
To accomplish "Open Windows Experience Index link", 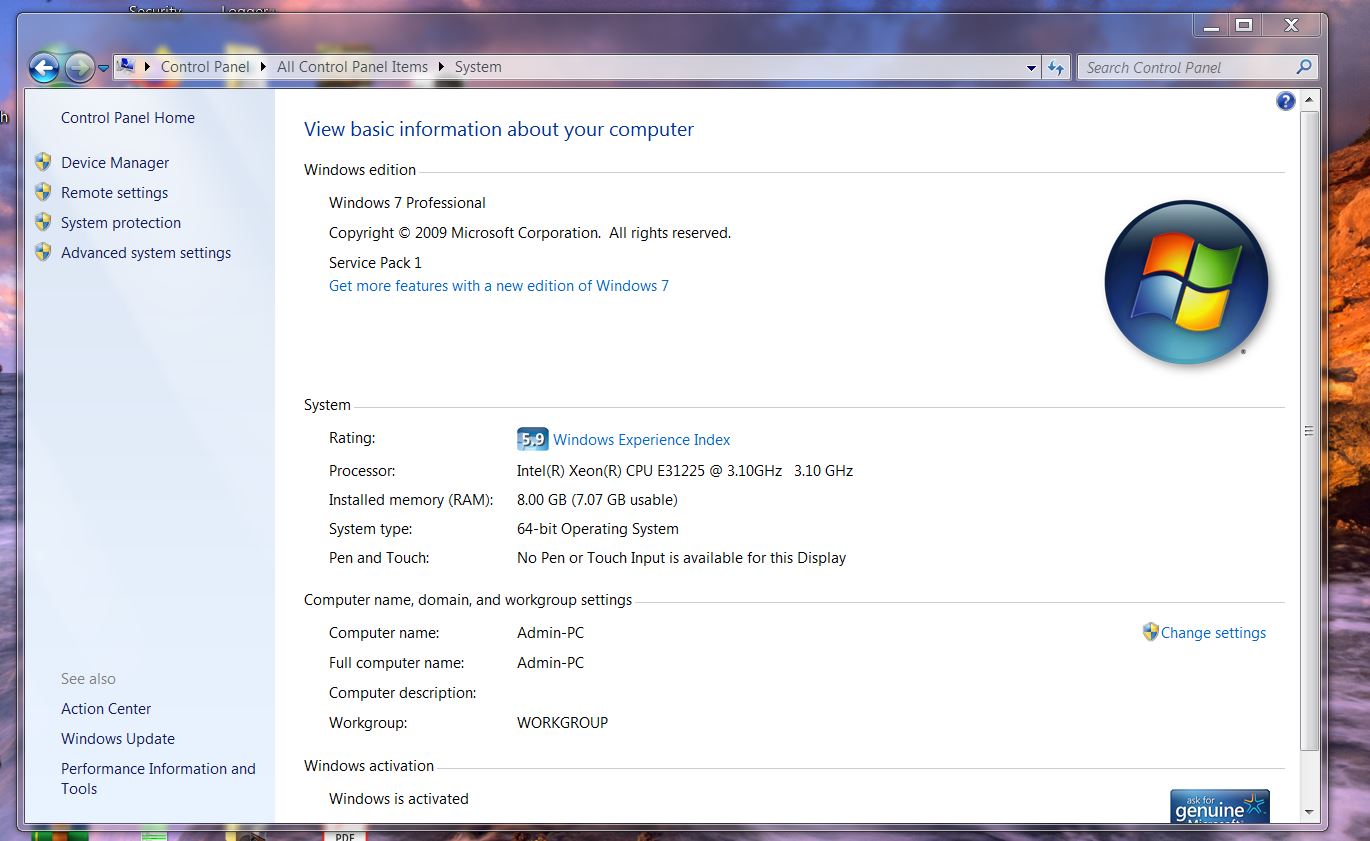I will (x=641, y=440).
